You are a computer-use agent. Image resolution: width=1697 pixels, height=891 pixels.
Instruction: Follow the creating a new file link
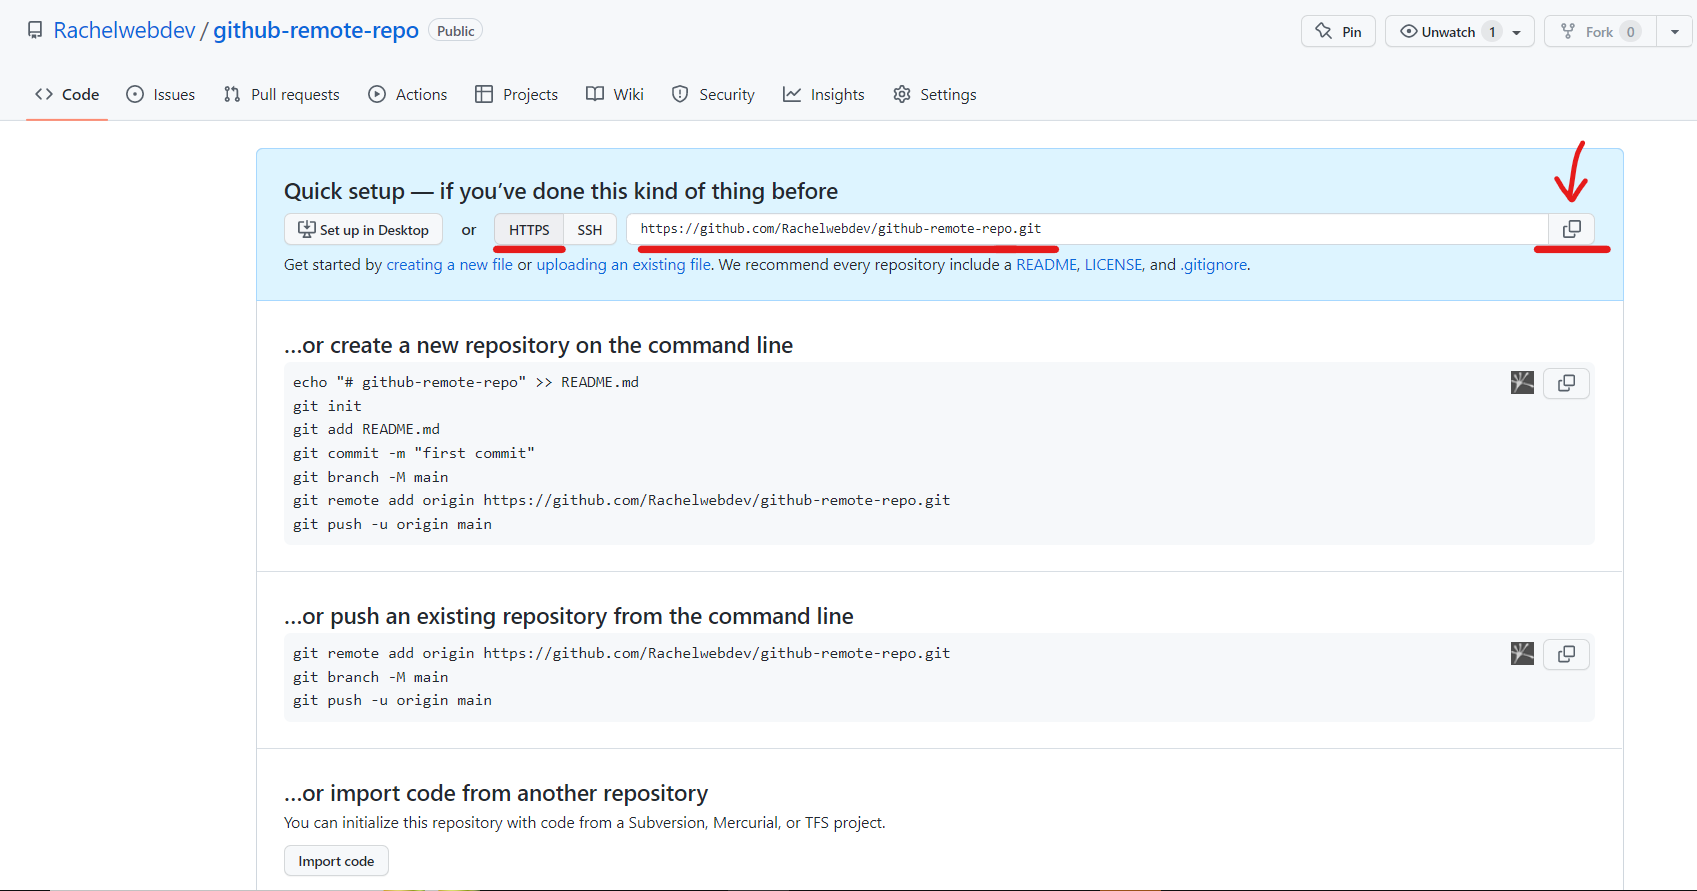tap(449, 265)
